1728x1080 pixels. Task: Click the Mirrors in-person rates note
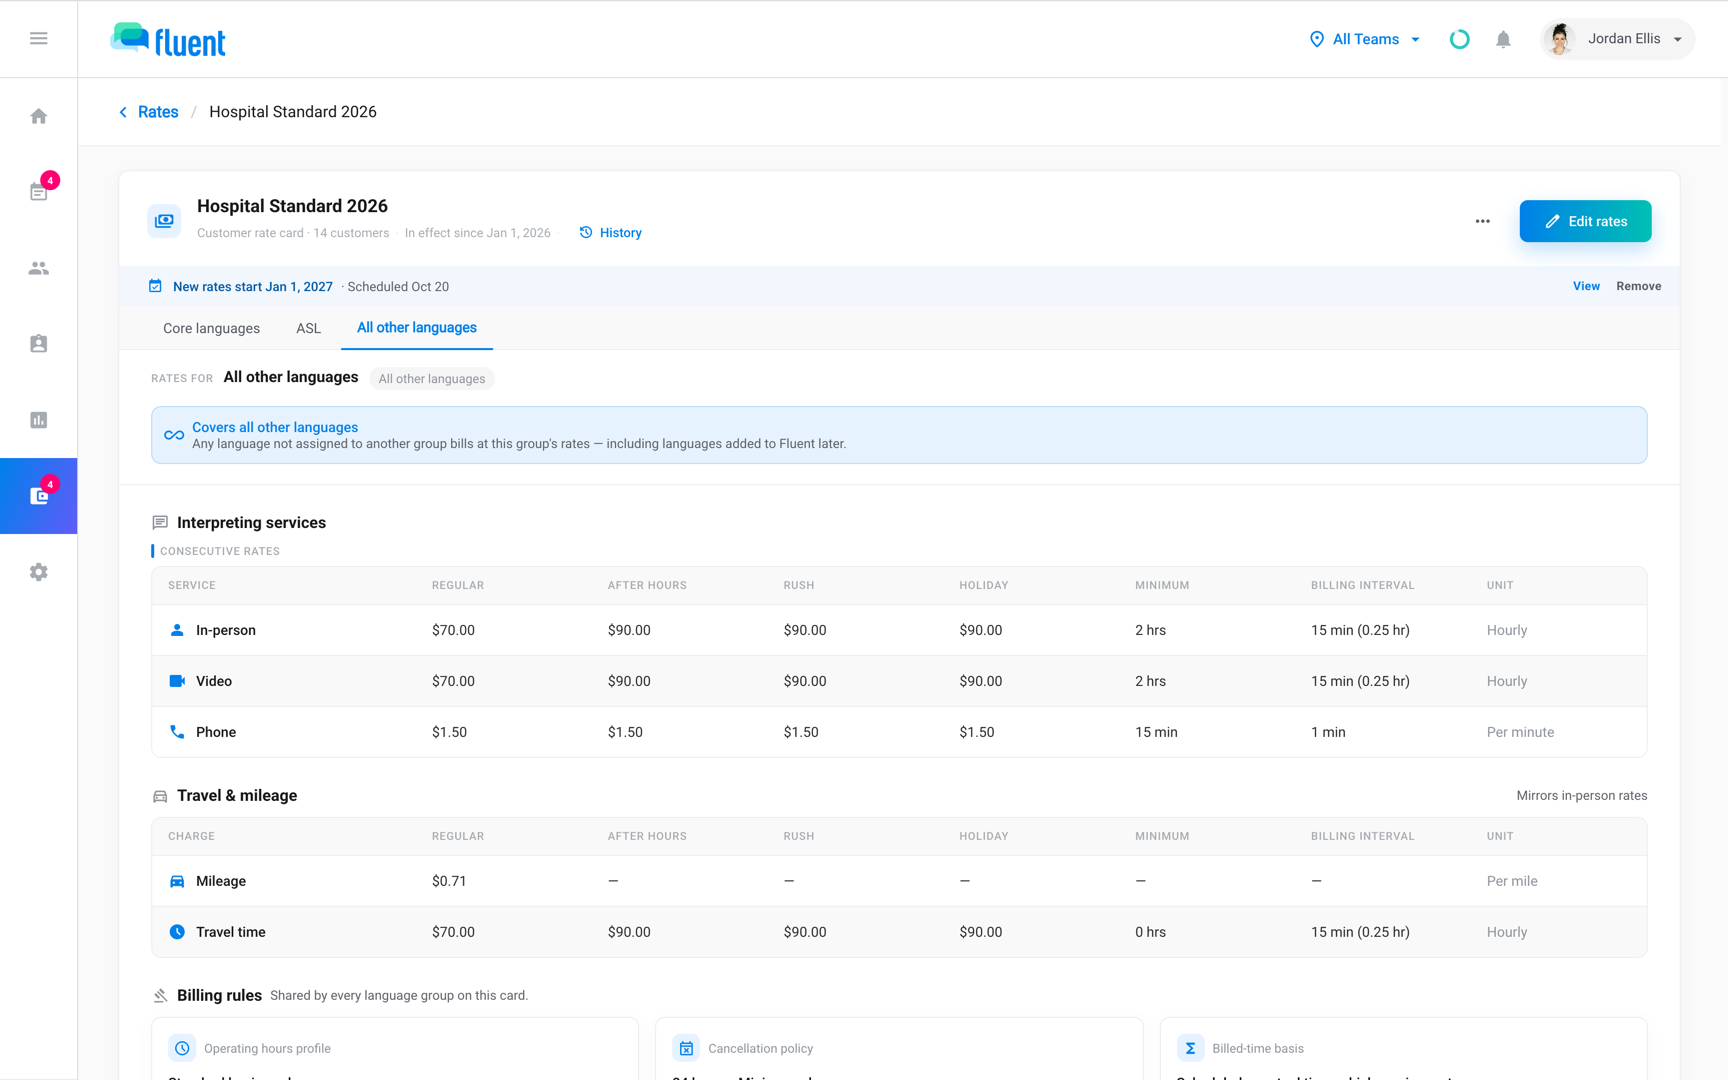click(x=1582, y=796)
